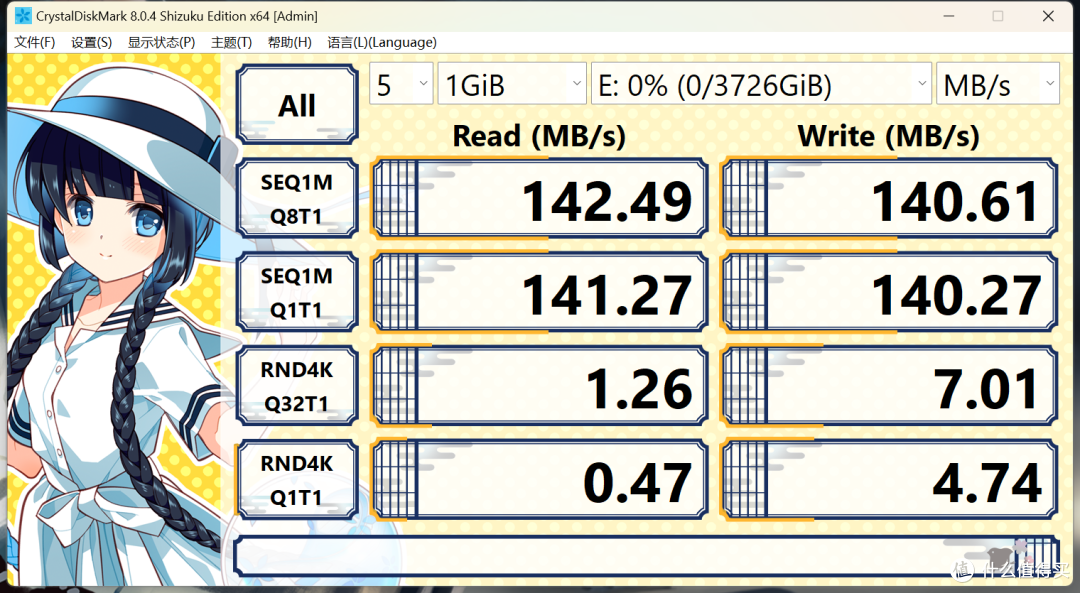Click the SEQ1M Q1T1 write value 140.27
This screenshot has width=1080, height=593.
coord(889,292)
